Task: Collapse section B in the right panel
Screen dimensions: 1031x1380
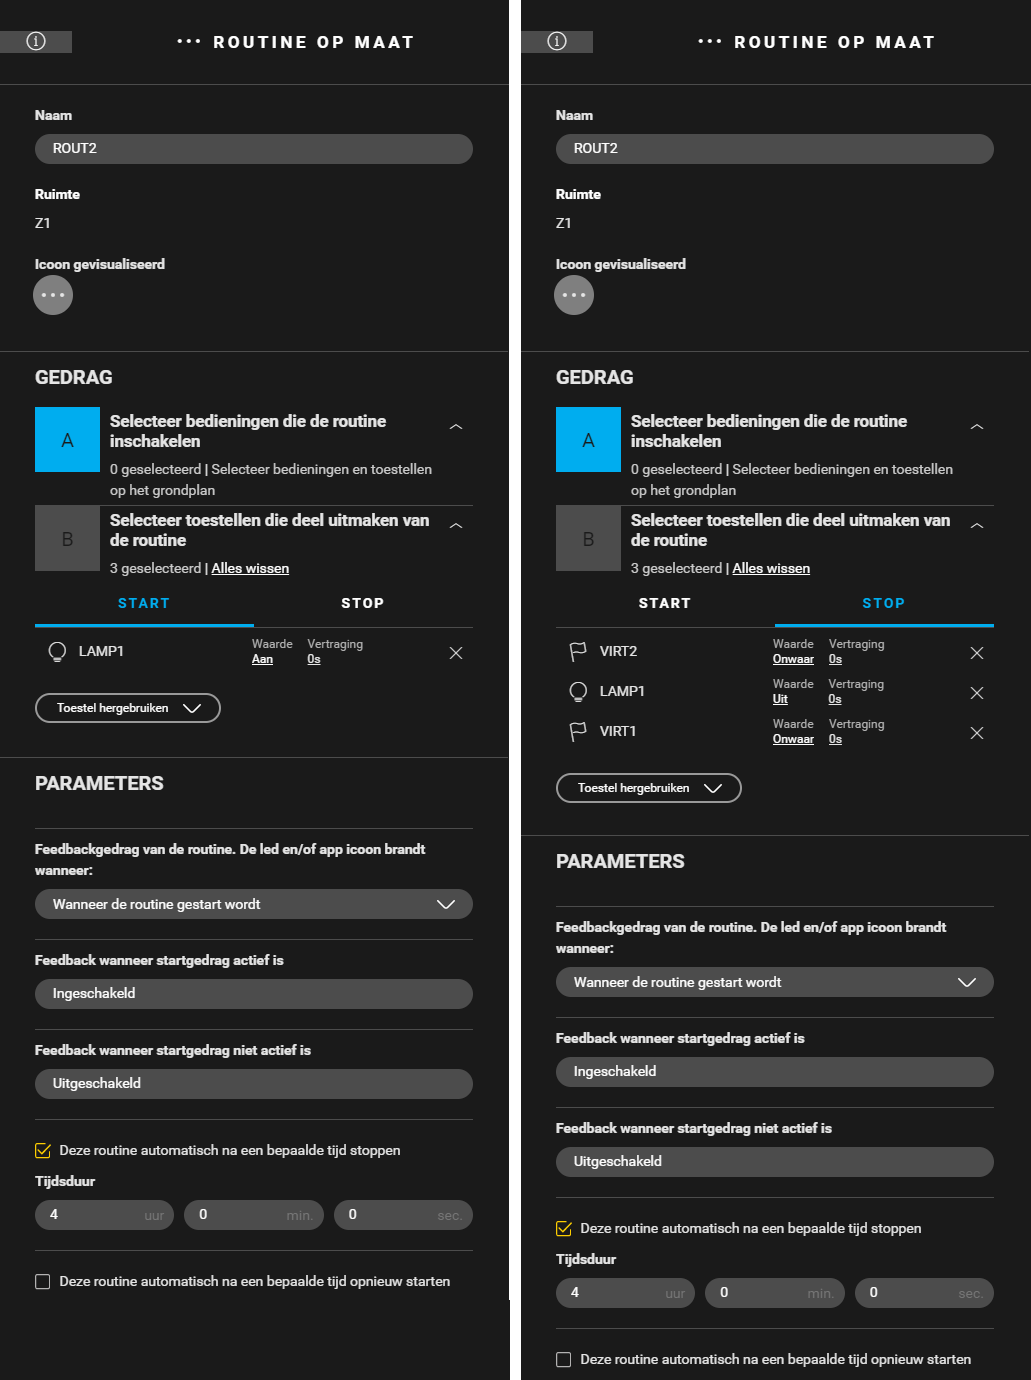Action: (977, 526)
